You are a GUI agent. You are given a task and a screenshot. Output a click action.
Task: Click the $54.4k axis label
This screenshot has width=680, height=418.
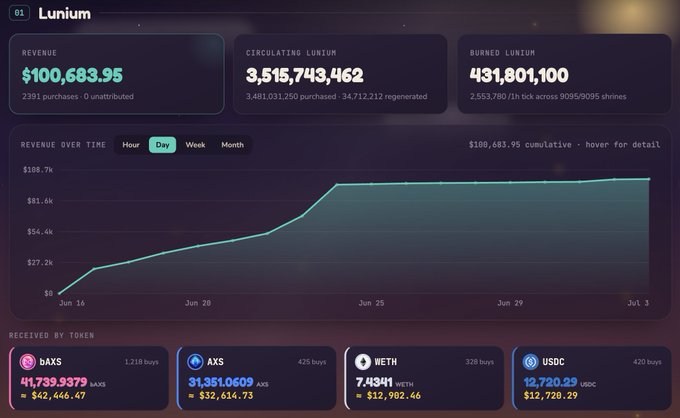(40, 232)
